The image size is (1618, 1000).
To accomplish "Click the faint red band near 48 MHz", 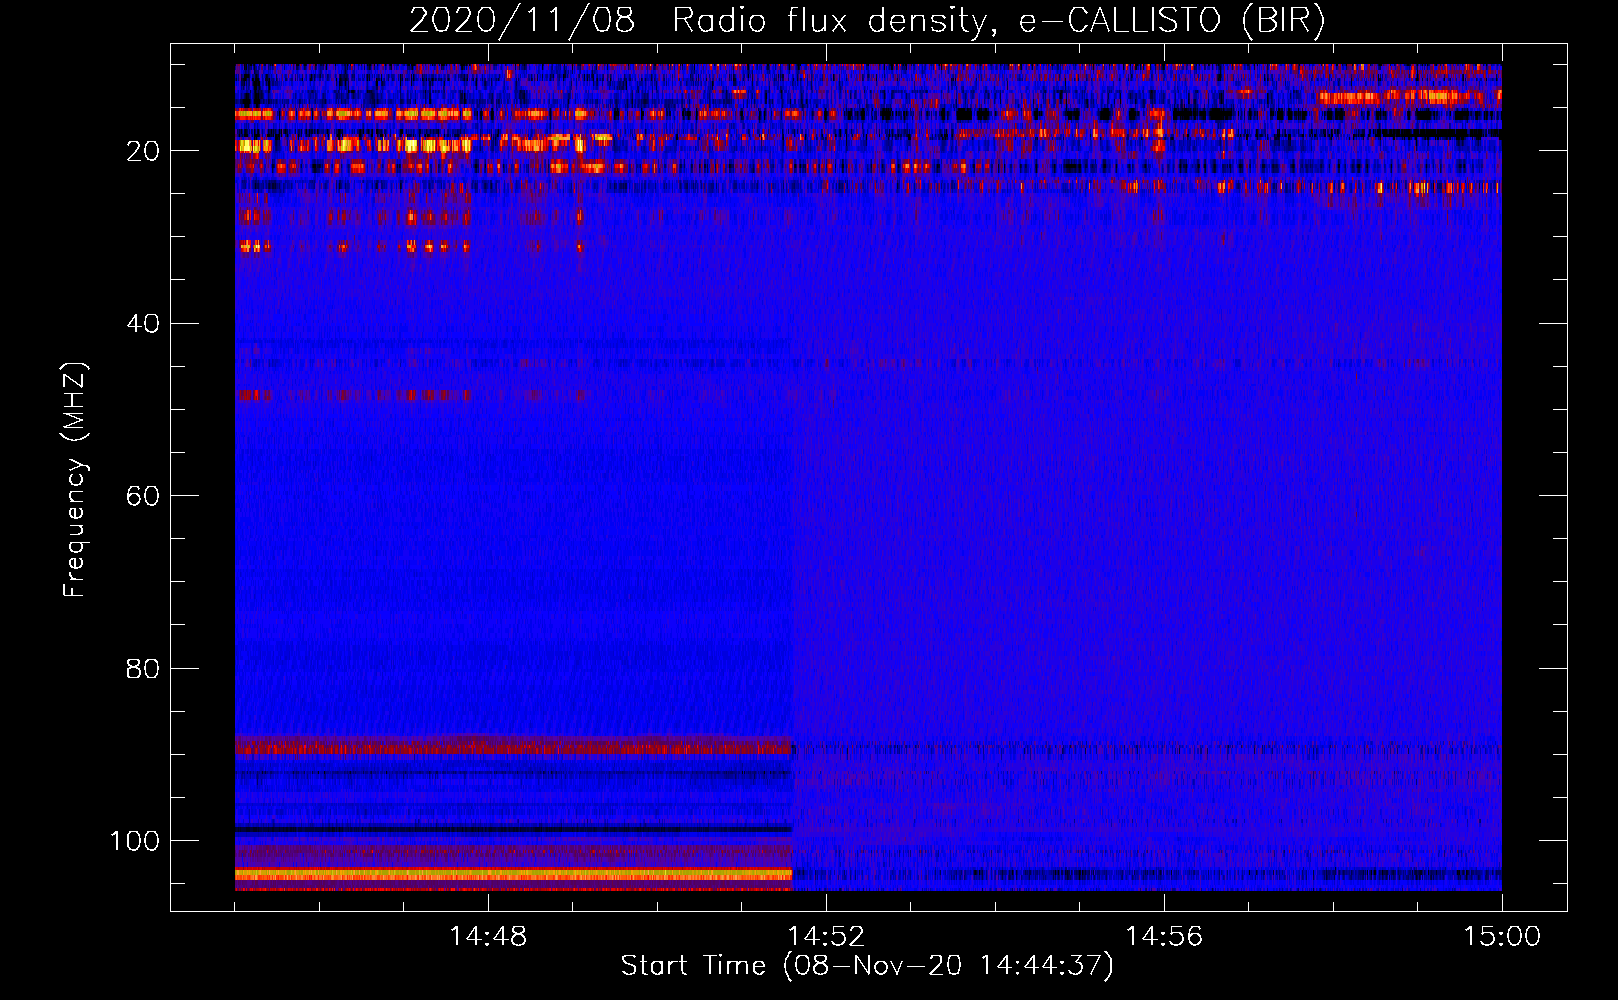I will tap(350, 395).
